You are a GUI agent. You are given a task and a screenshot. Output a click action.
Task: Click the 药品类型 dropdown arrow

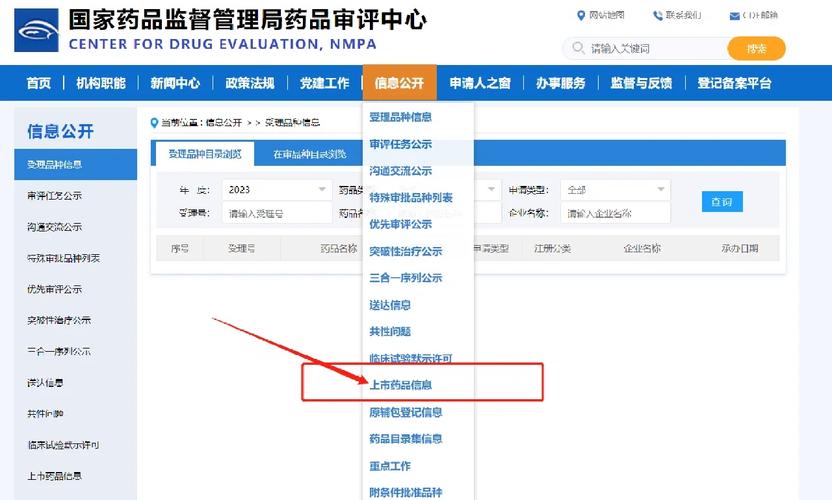(x=491, y=189)
